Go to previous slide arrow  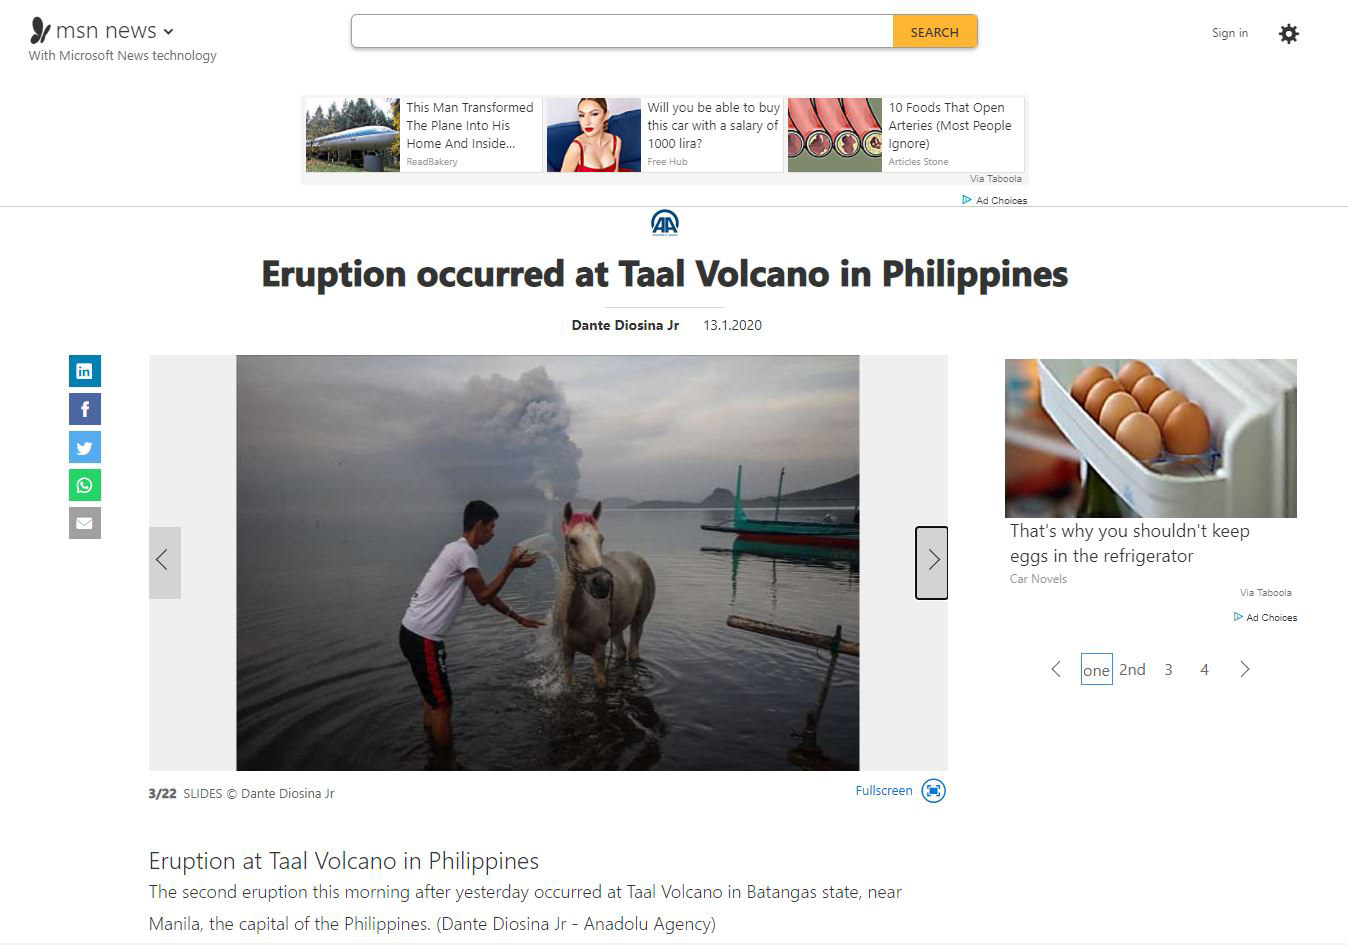coord(165,562)
